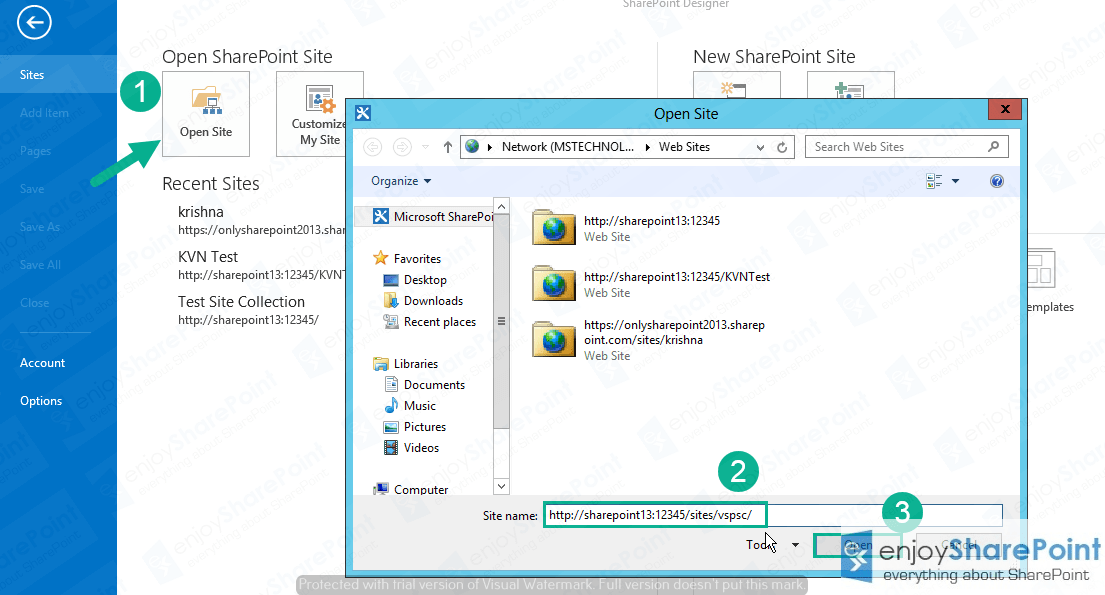This screenshot has height=595, width=1105.
Task: Click the Open button in the dialog
Action: click(858, 545)
